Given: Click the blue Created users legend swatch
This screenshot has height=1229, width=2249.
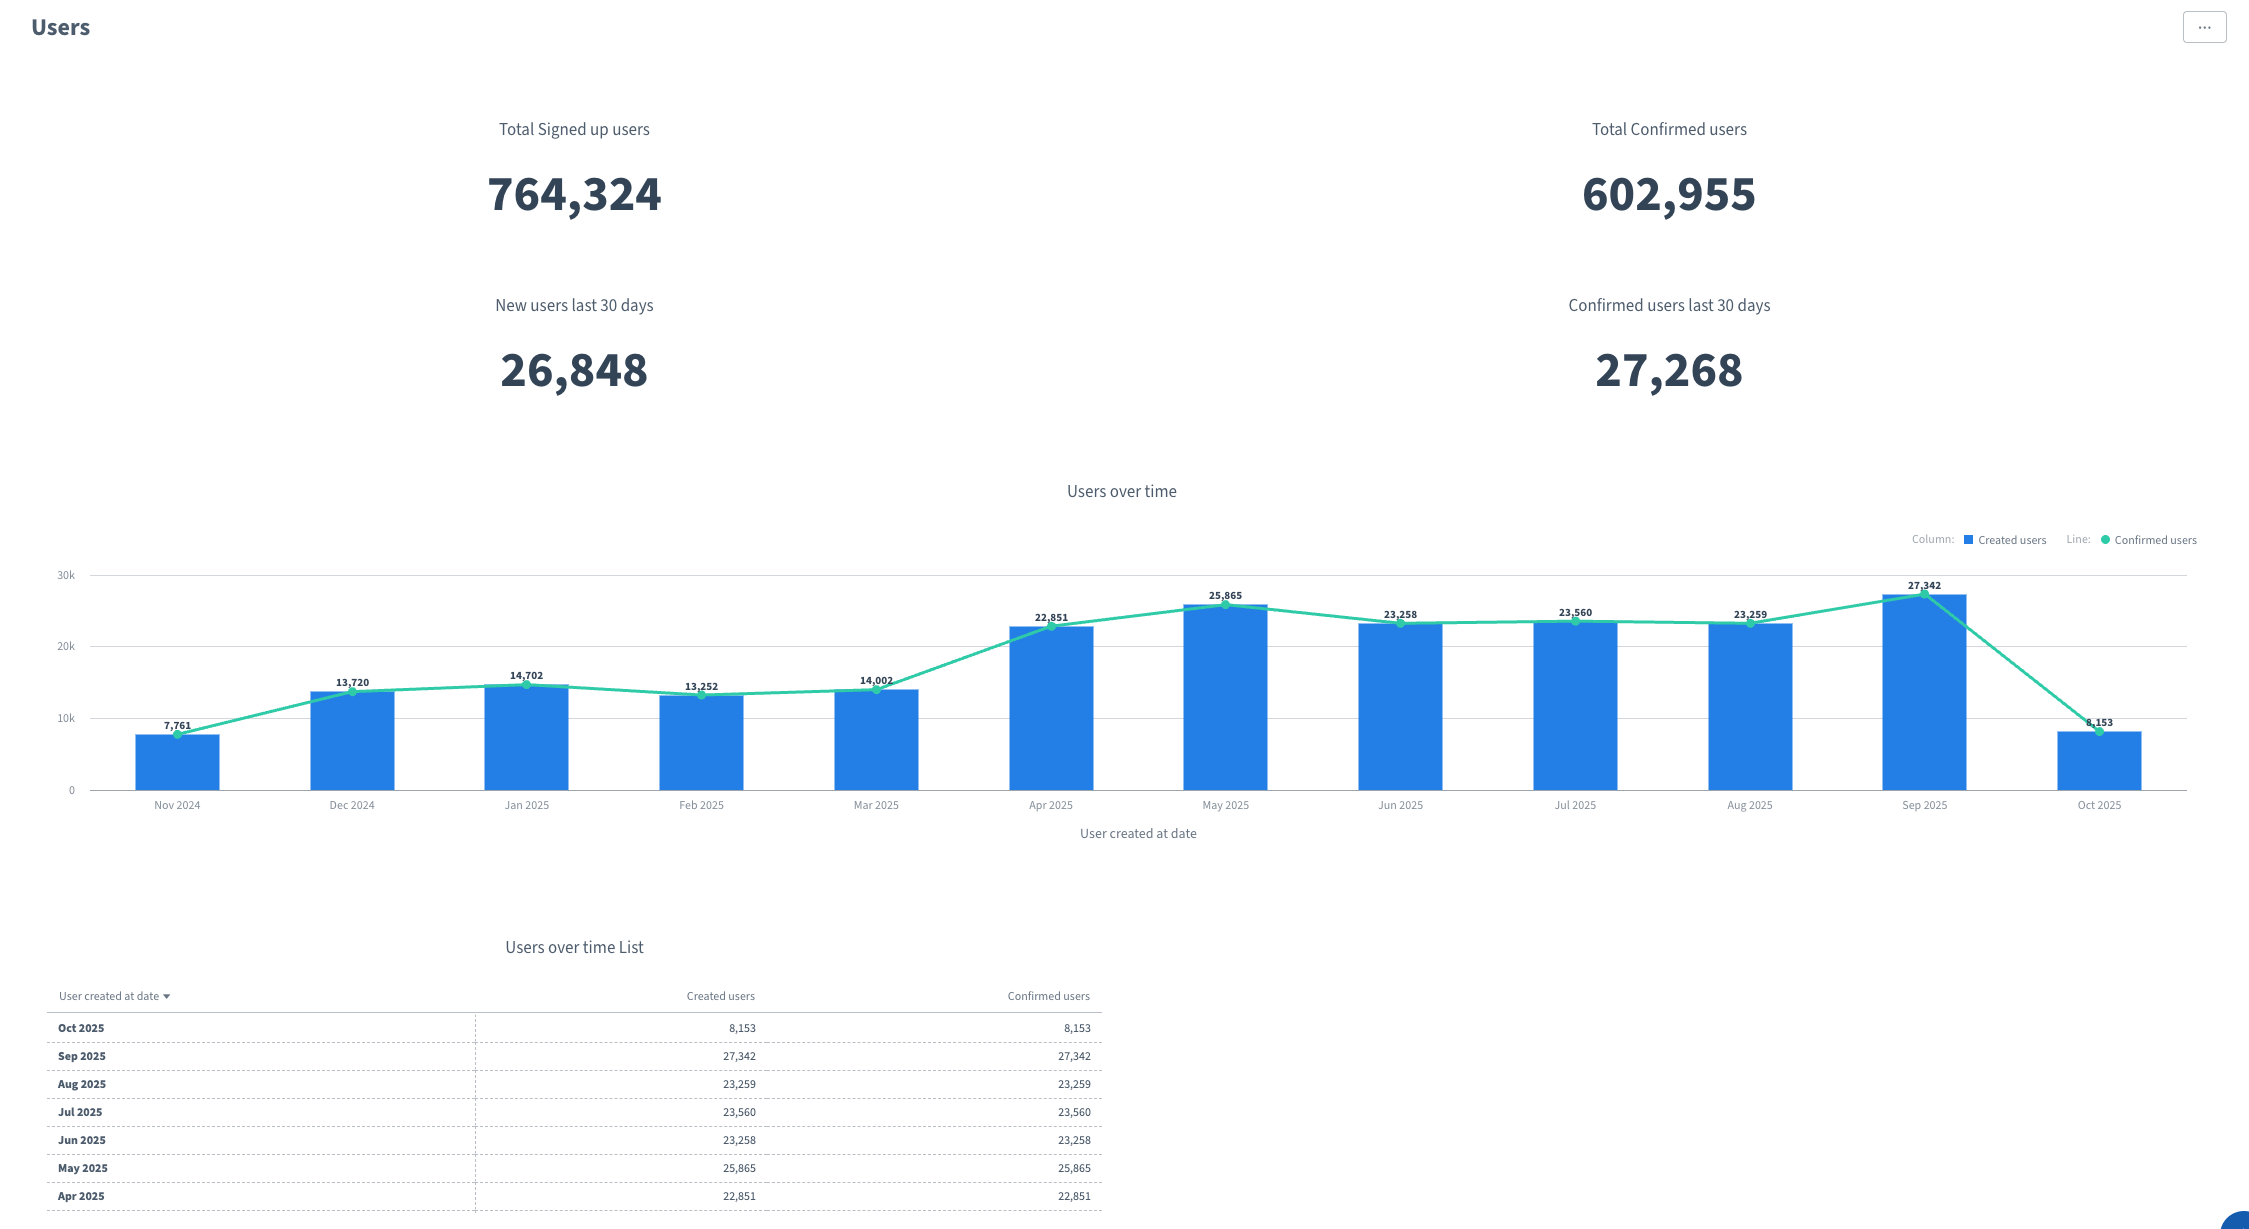Looking at the screenshot, I should point(1968,540).
